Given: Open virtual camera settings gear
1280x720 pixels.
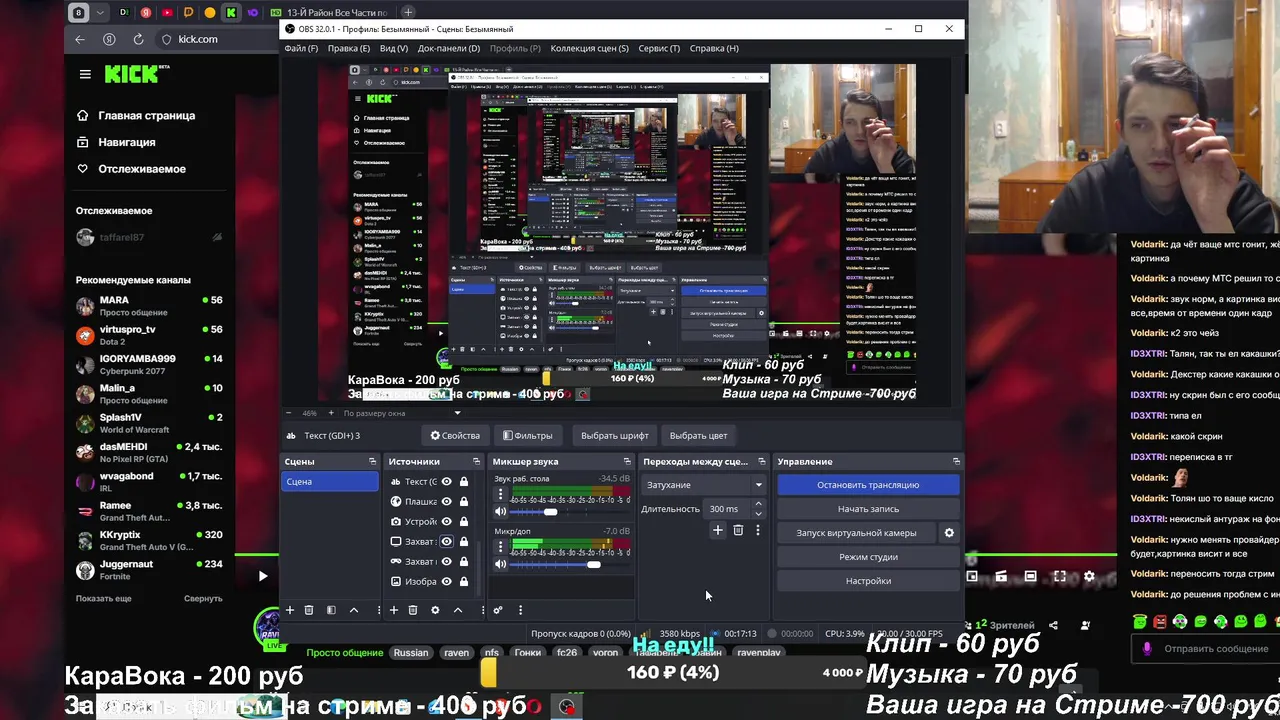Looking at the screenshot, I should pyautogui.click(x=949, y=533).
